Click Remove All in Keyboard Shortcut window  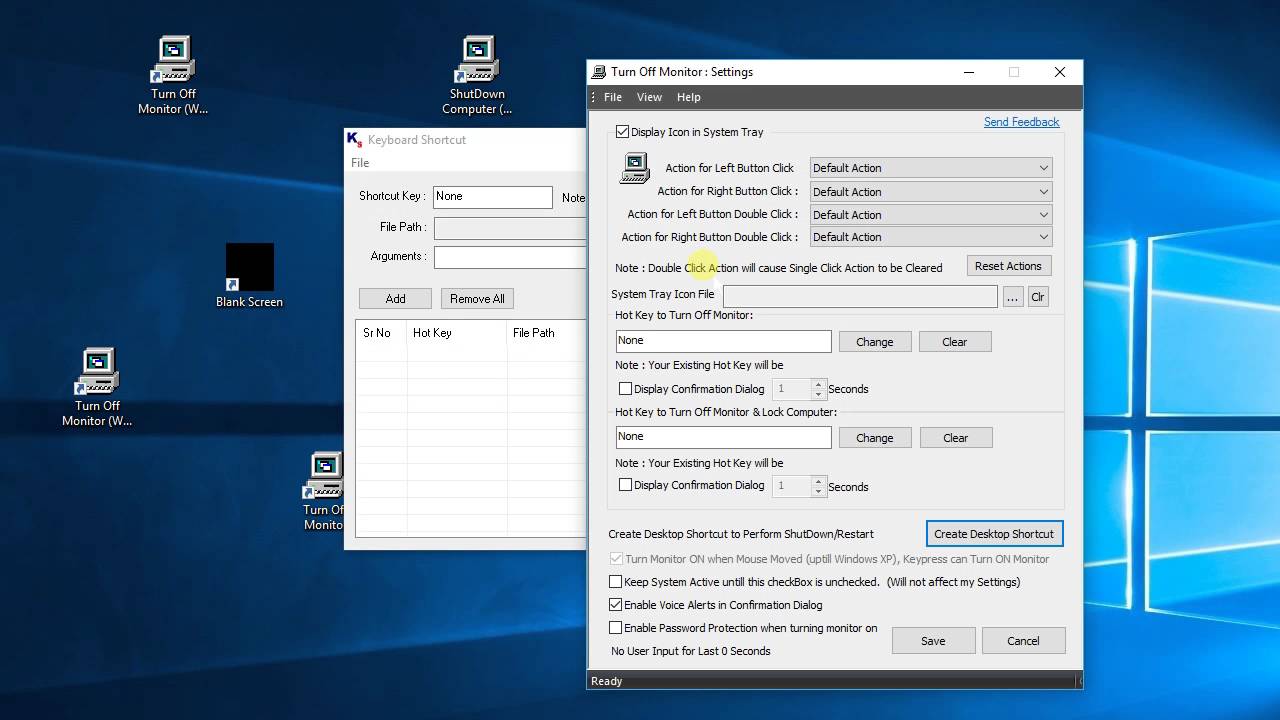click(x=477, y=299)
